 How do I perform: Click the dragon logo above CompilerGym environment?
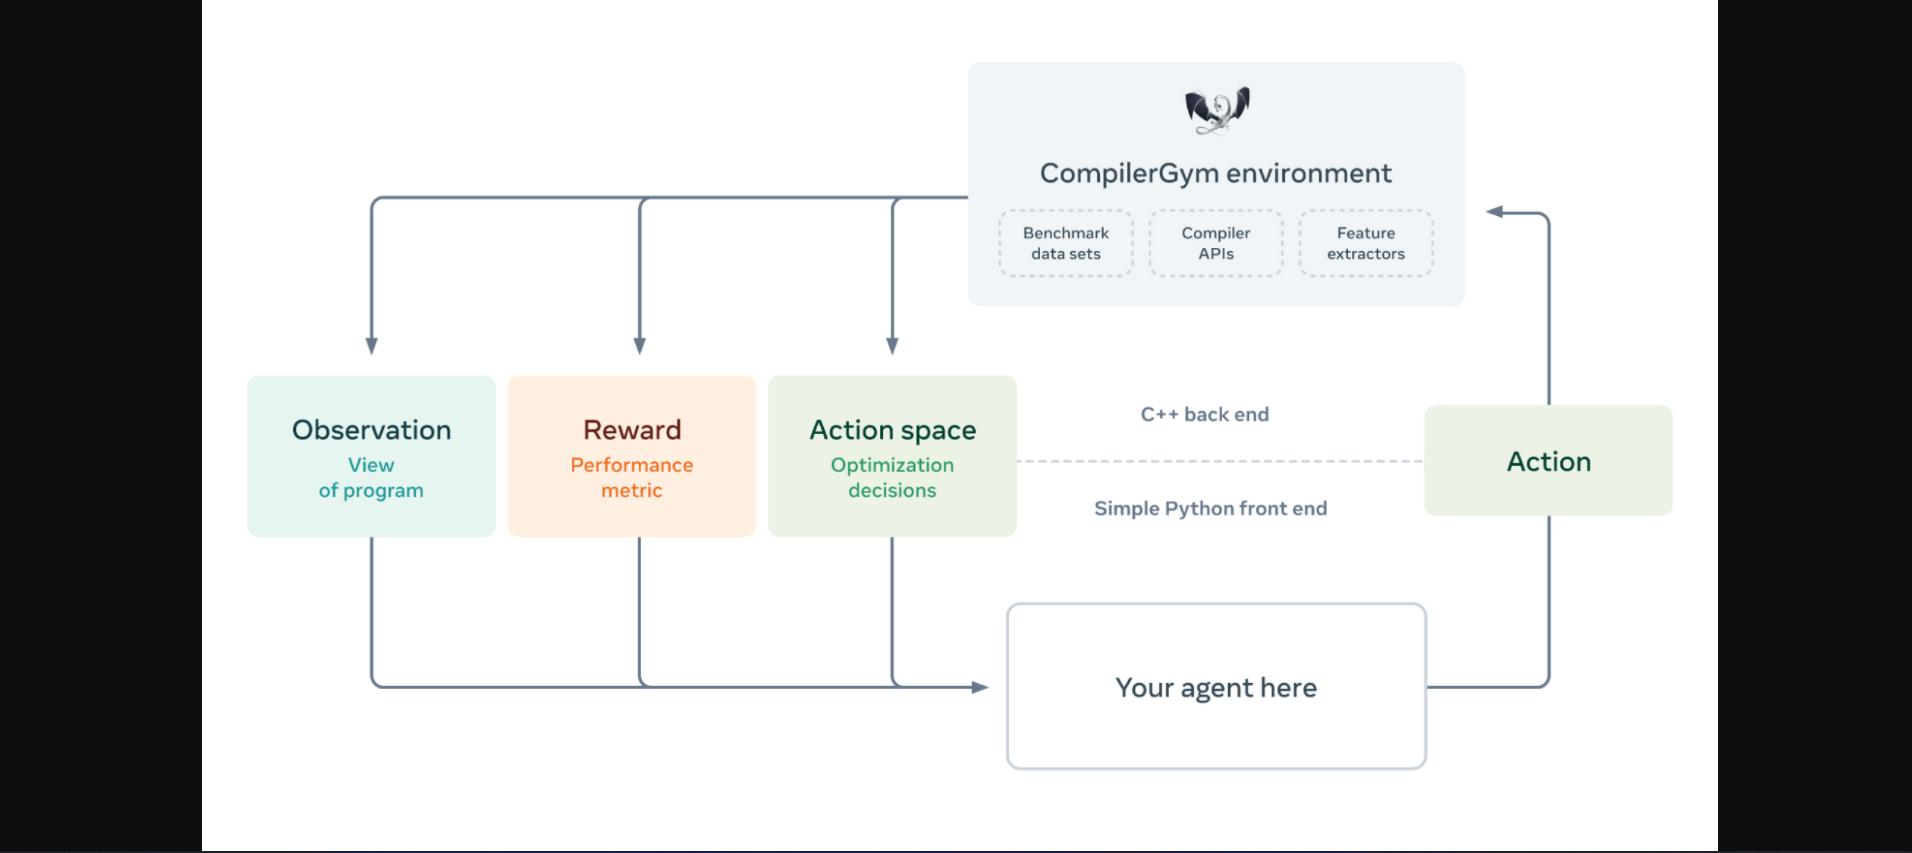click(1217, 111)
